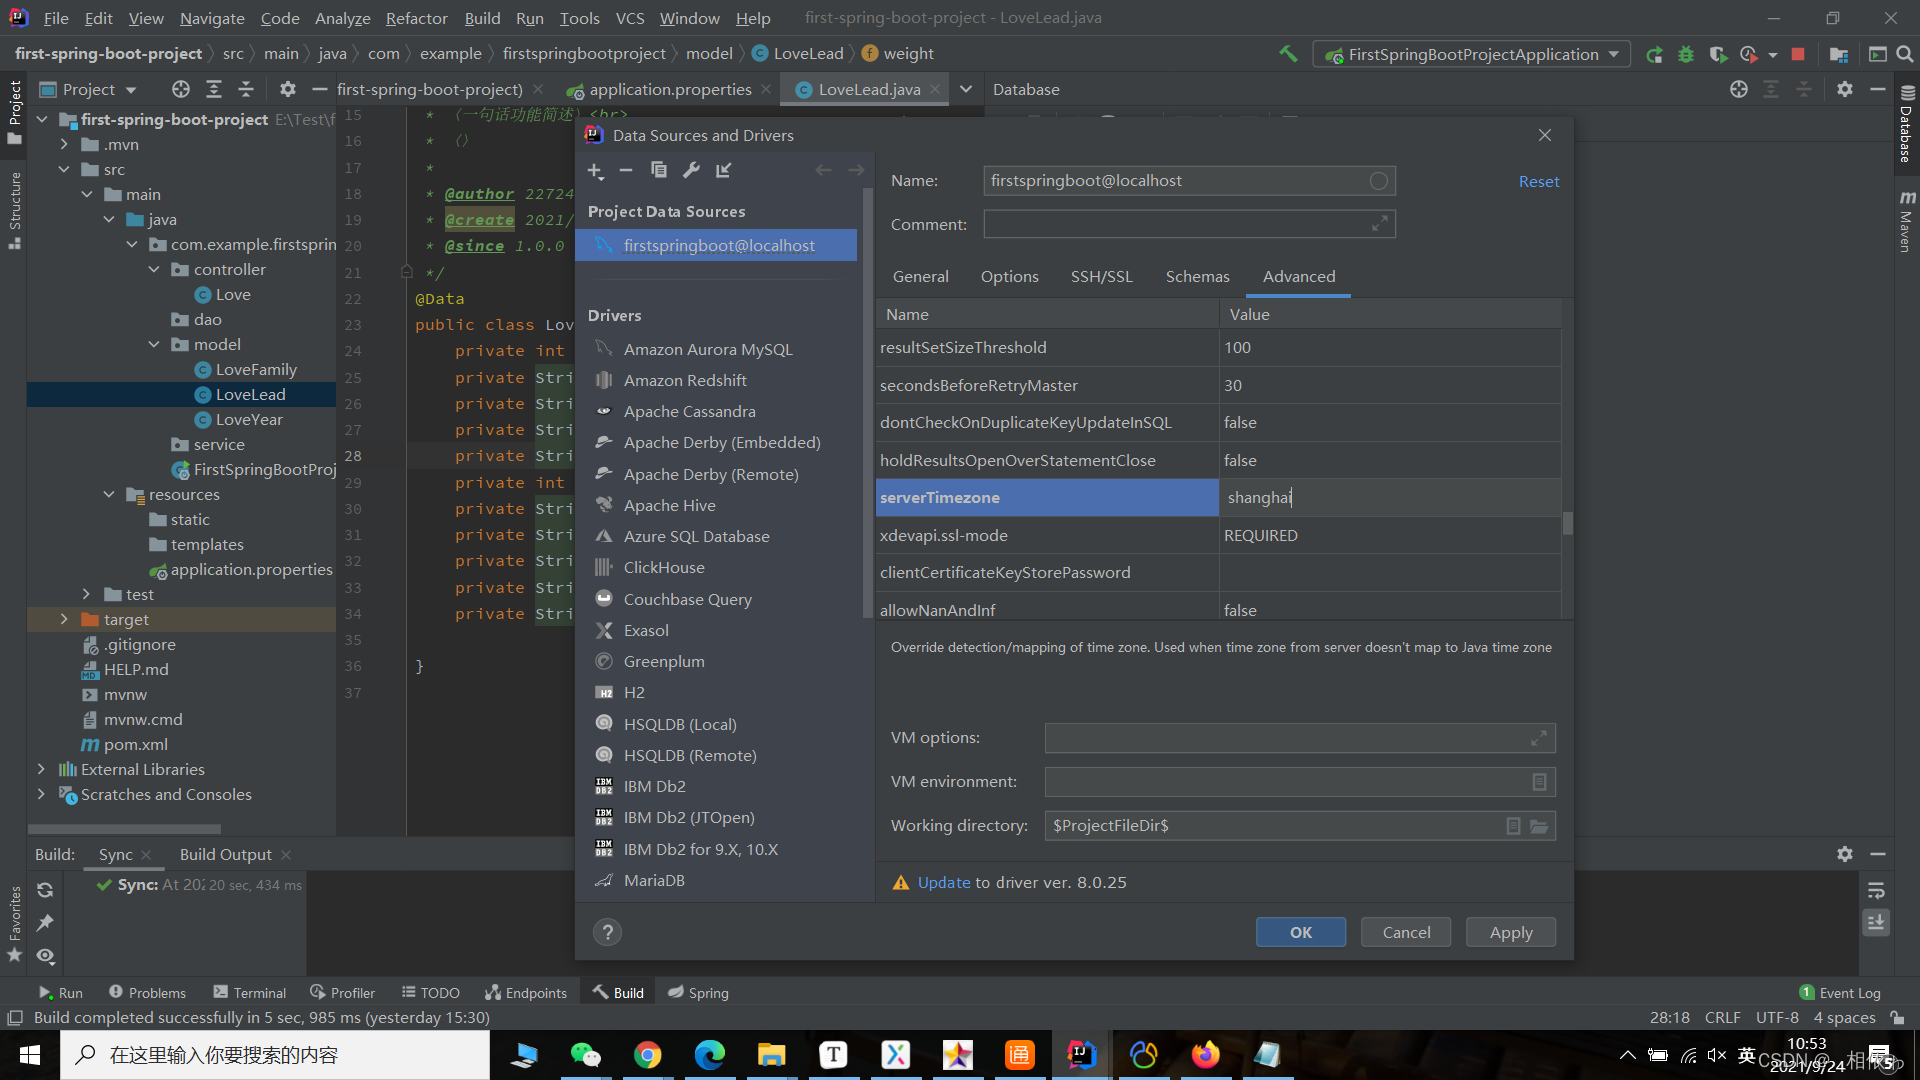Expand the .mvn folder
The height and width of the screenshot is (1080, 1920).
tap(65, 144)
